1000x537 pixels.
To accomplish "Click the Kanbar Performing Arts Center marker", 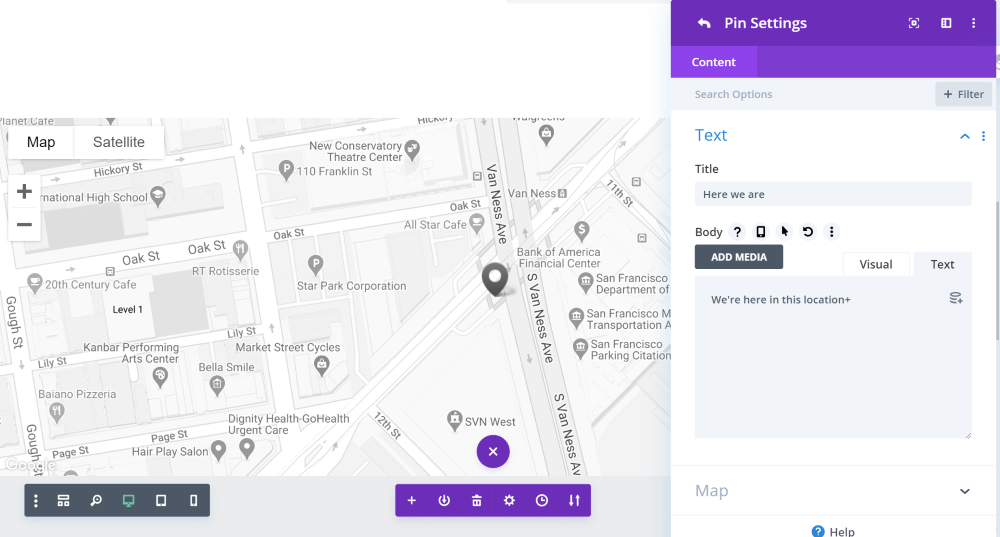I will coord(159,377).
